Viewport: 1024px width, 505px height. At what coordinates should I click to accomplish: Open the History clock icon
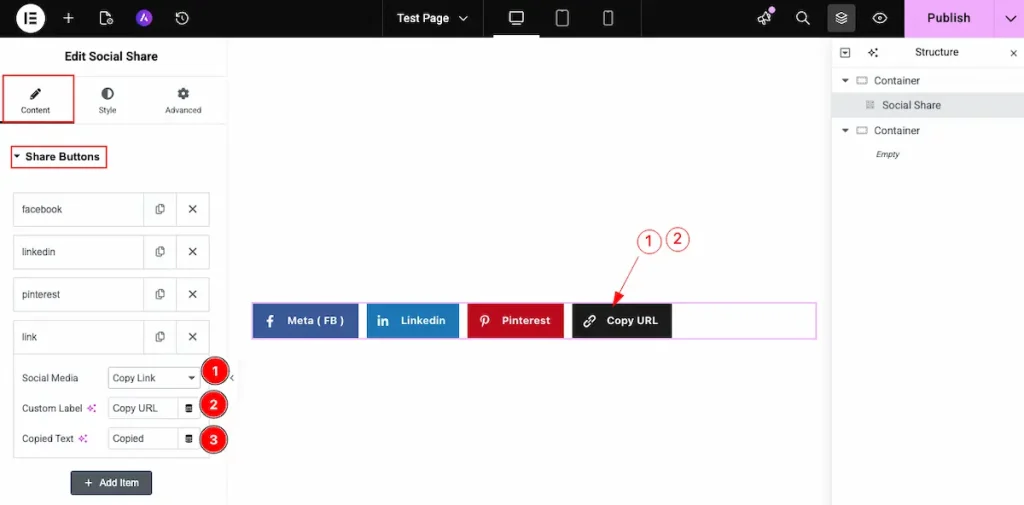tap(182, 18)
